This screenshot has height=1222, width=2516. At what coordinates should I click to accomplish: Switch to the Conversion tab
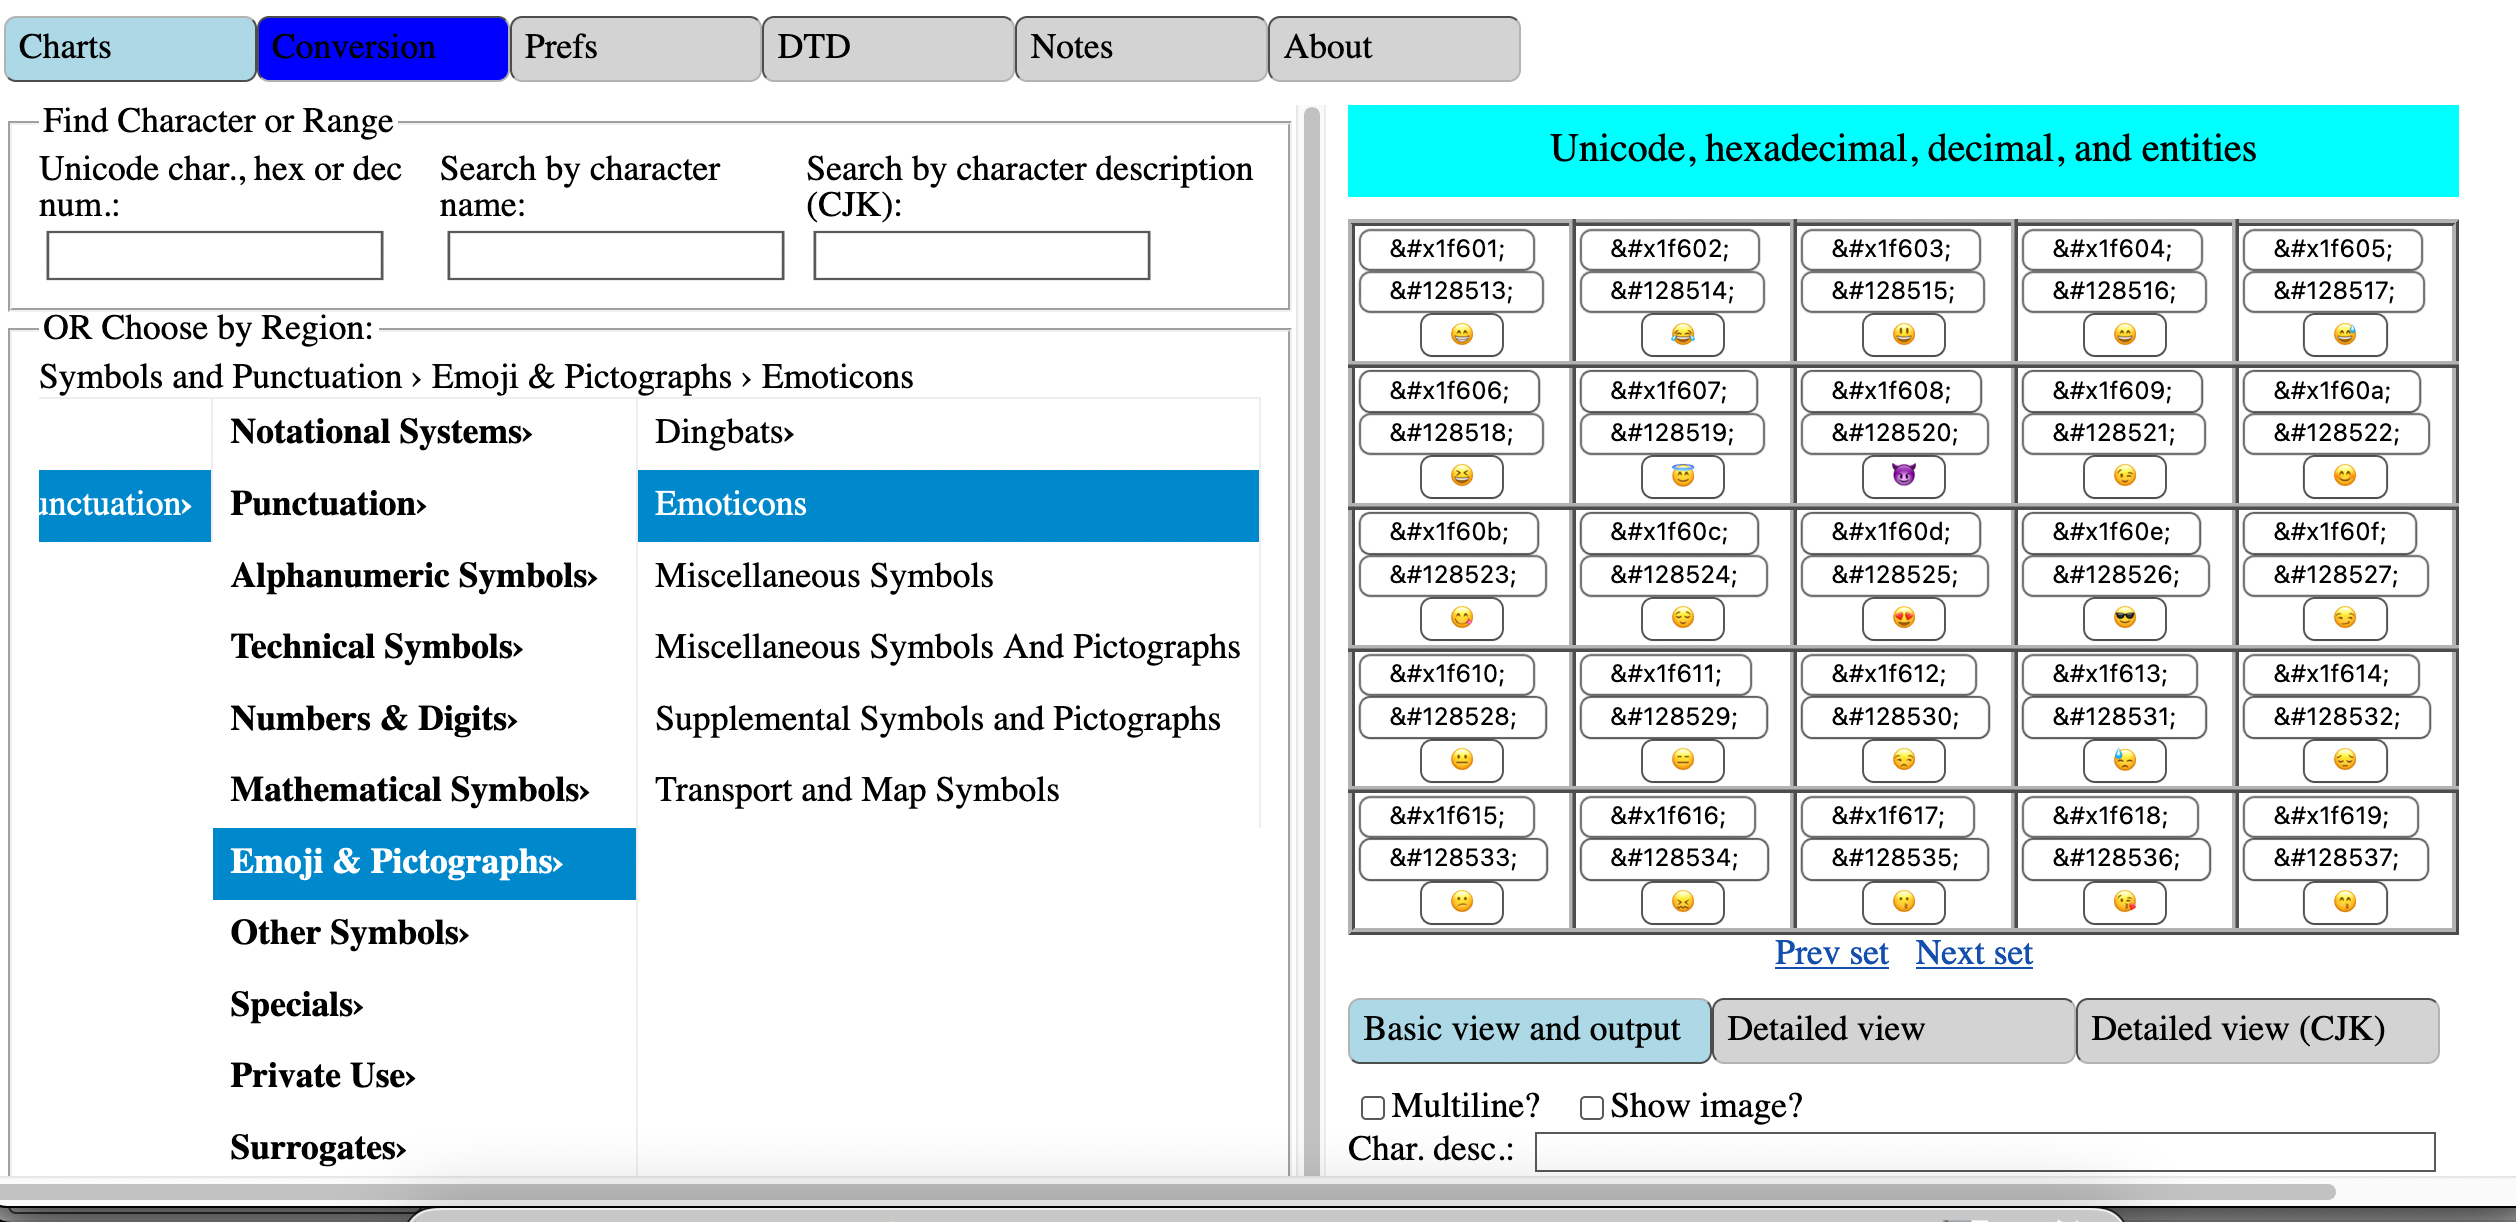tap(382, 48)
